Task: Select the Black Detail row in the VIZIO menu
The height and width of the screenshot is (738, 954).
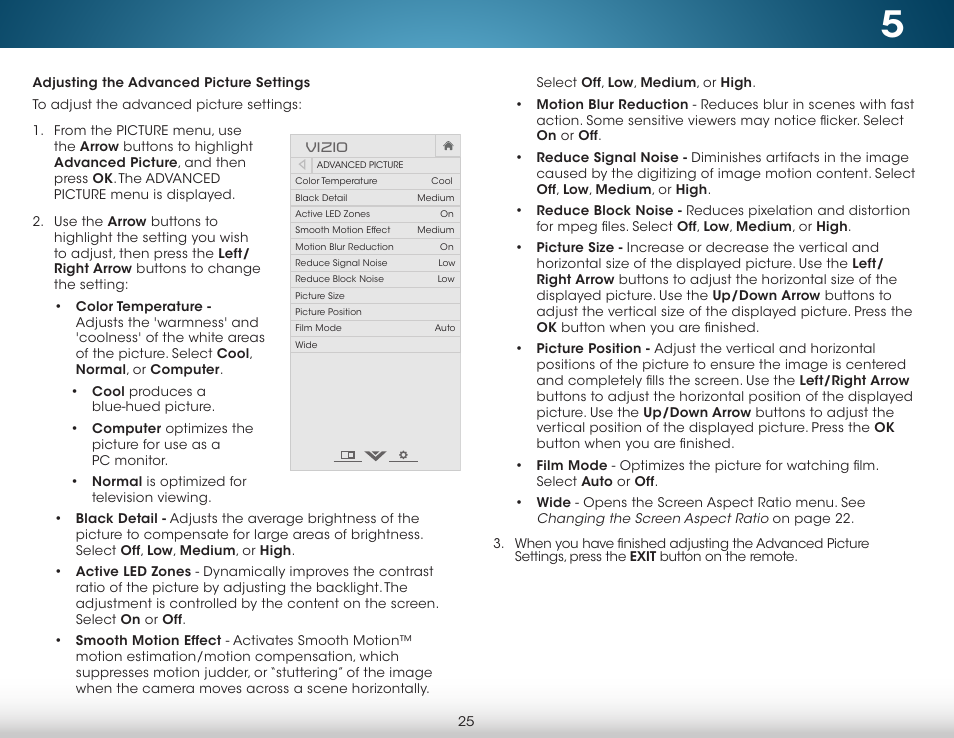Action: click(x=375, y=198)
